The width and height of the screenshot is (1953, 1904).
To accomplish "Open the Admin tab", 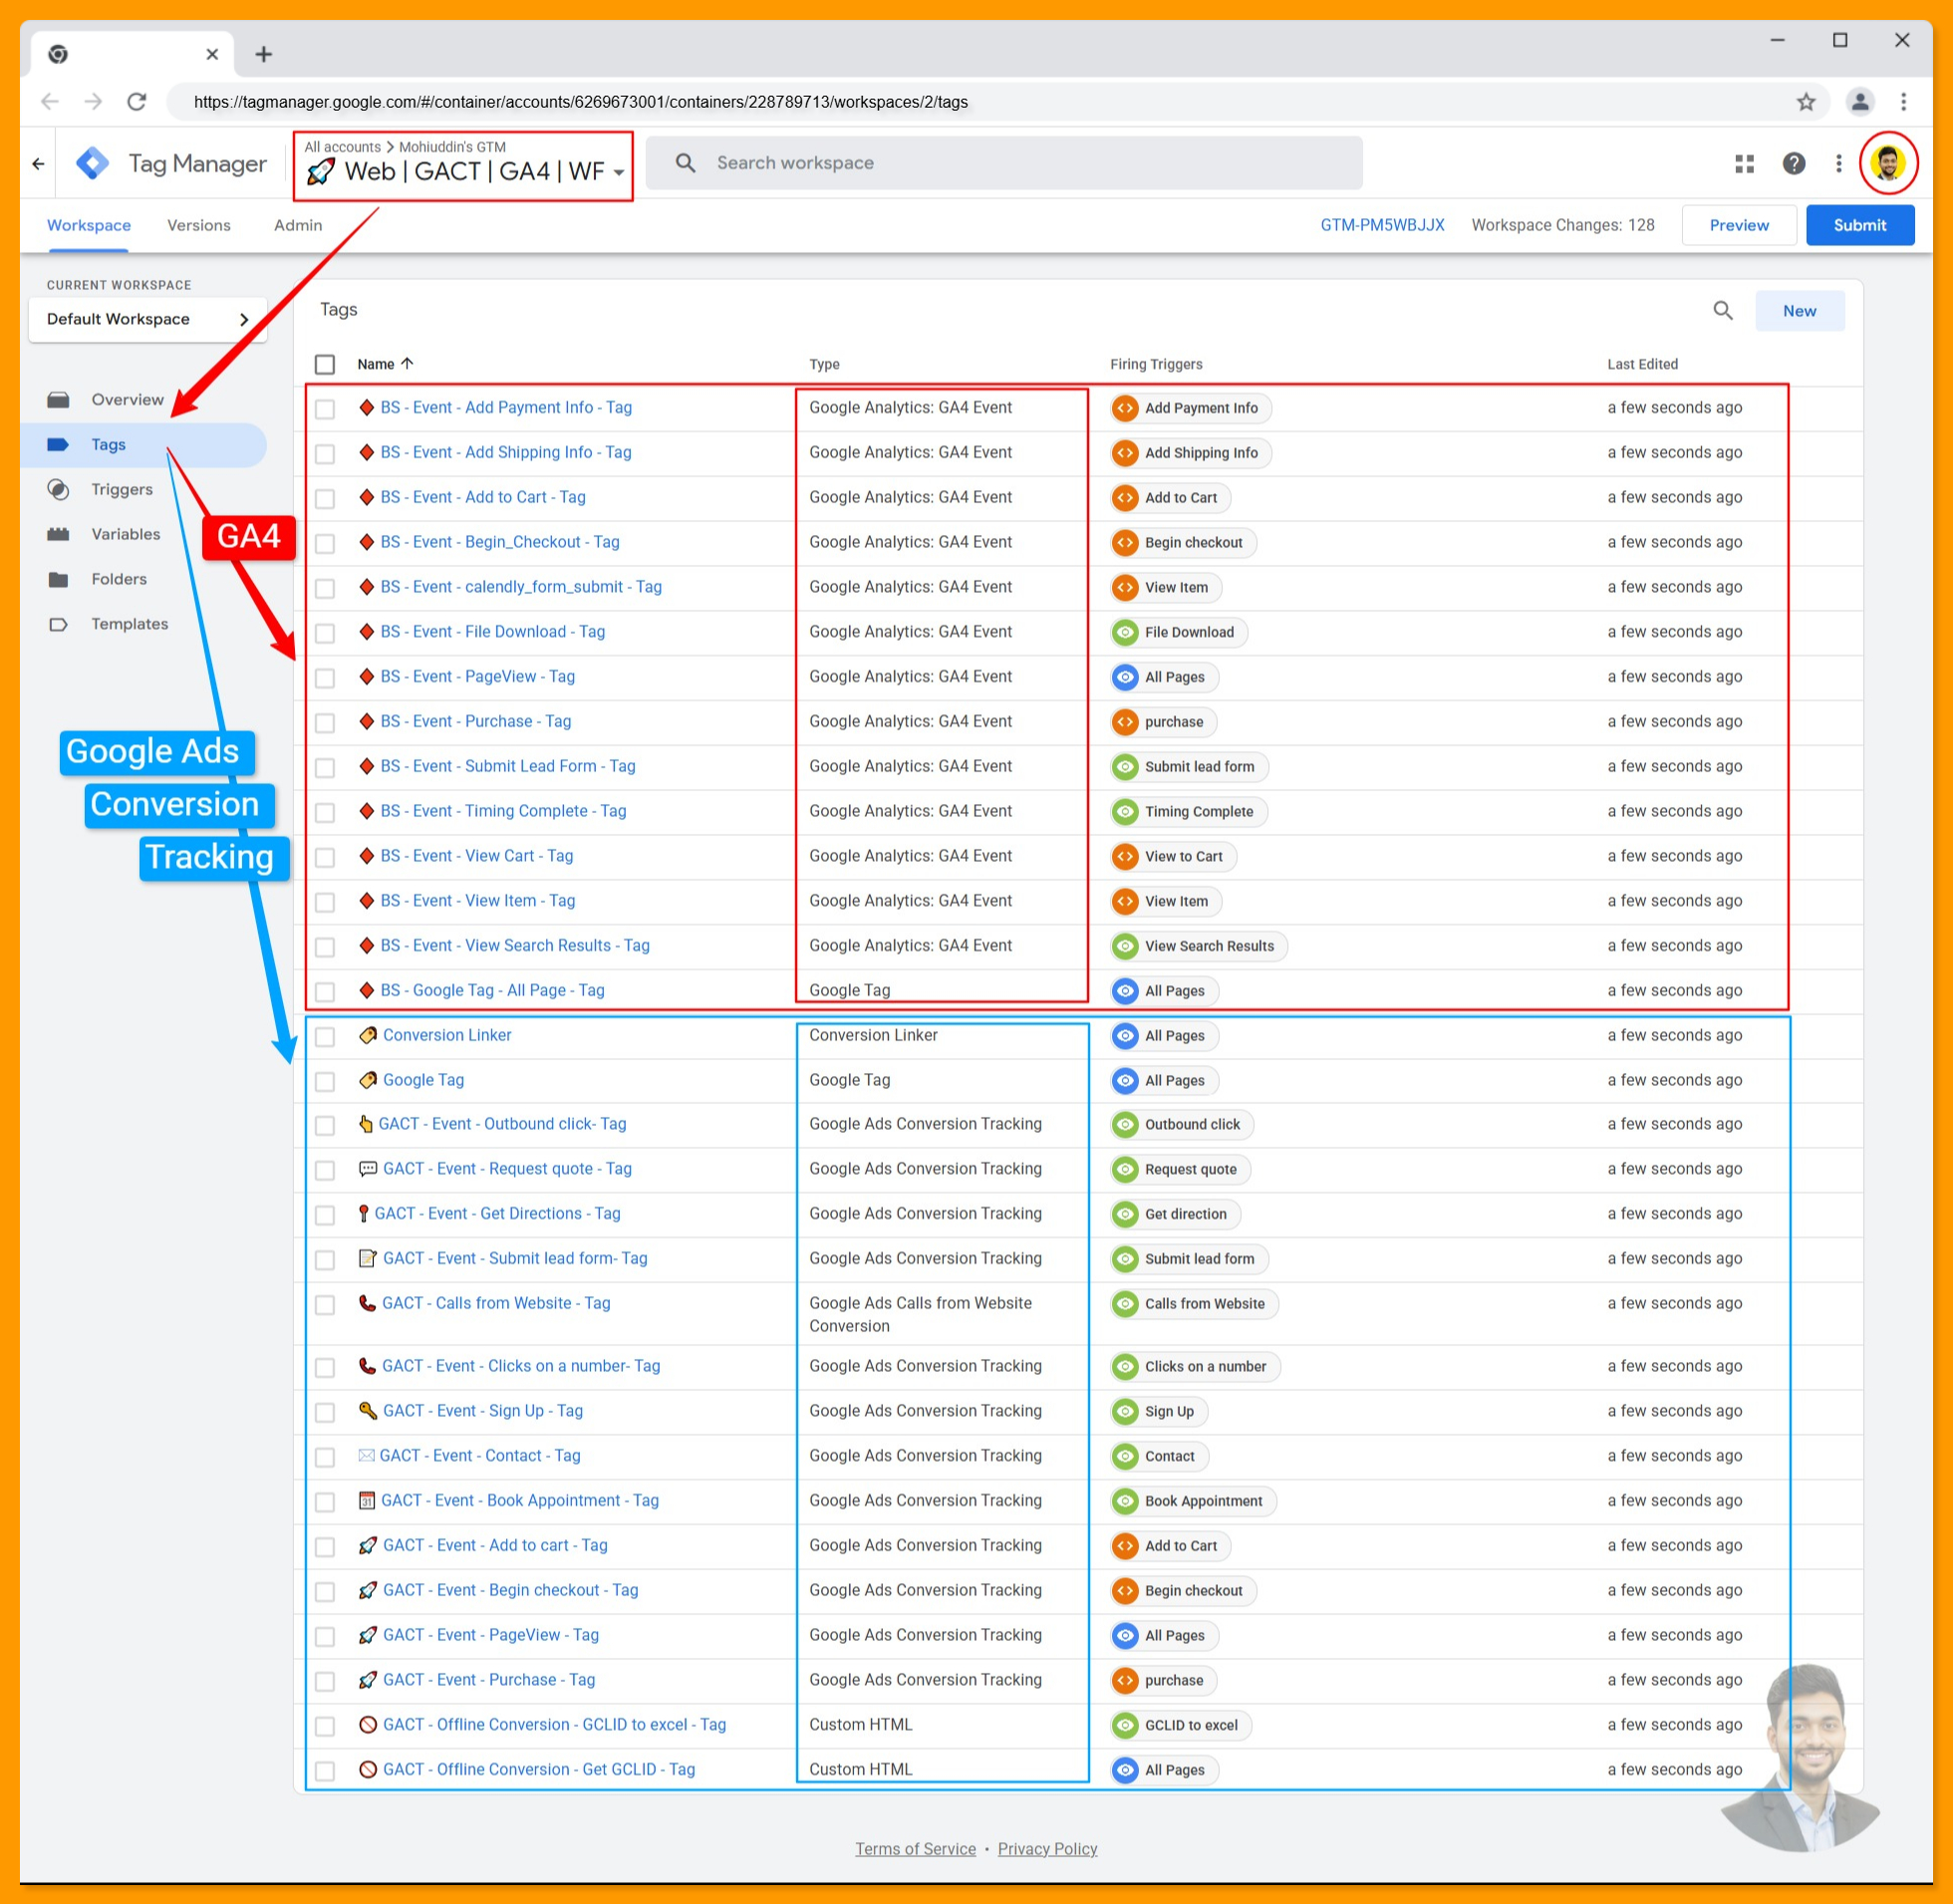I will point(296,225).
